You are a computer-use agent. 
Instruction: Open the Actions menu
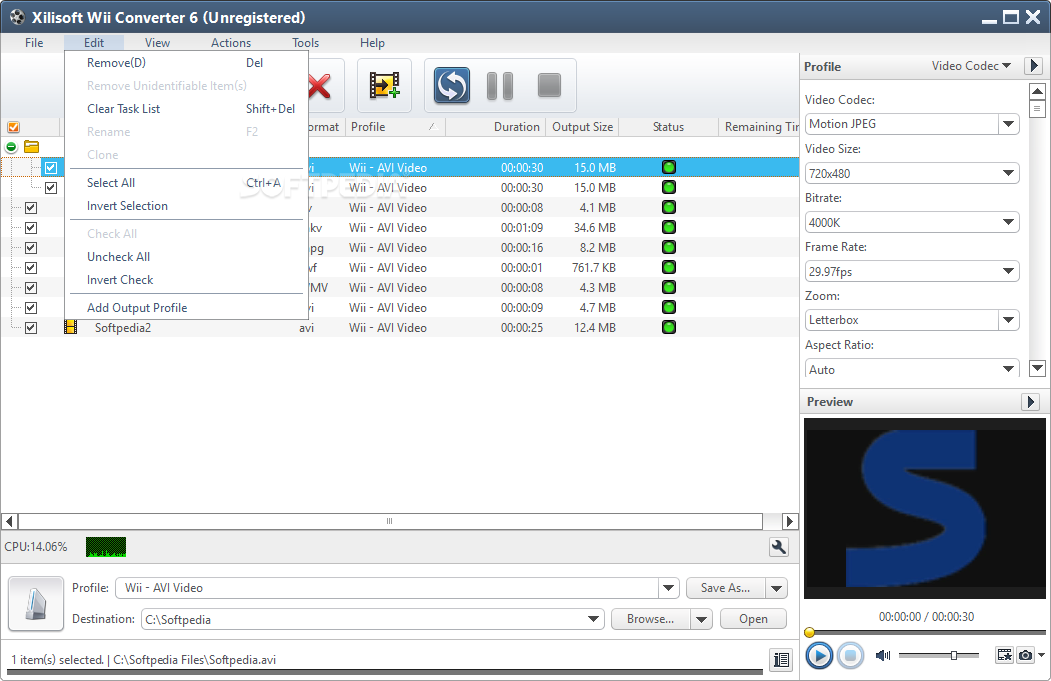pyautogui.click(x=231, y=43)
